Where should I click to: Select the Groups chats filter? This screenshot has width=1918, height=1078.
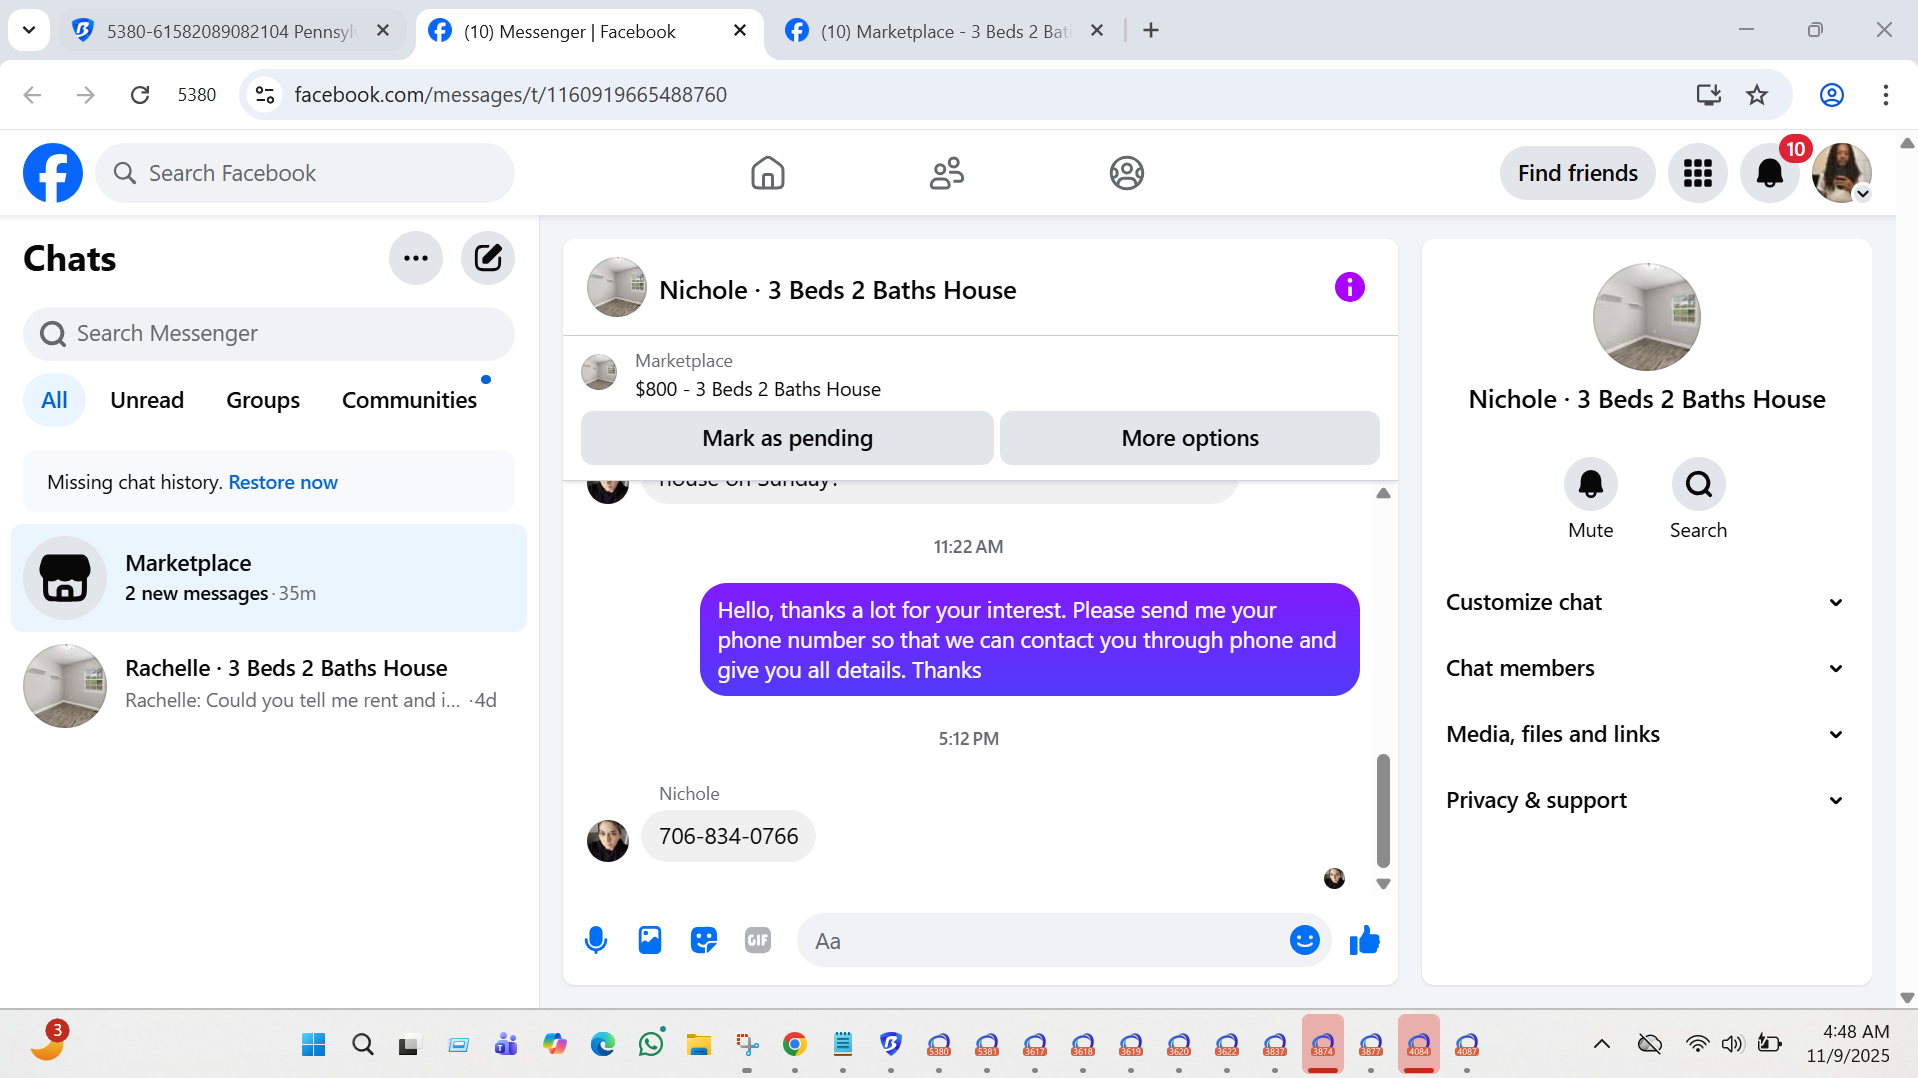(x=263, y=400)
